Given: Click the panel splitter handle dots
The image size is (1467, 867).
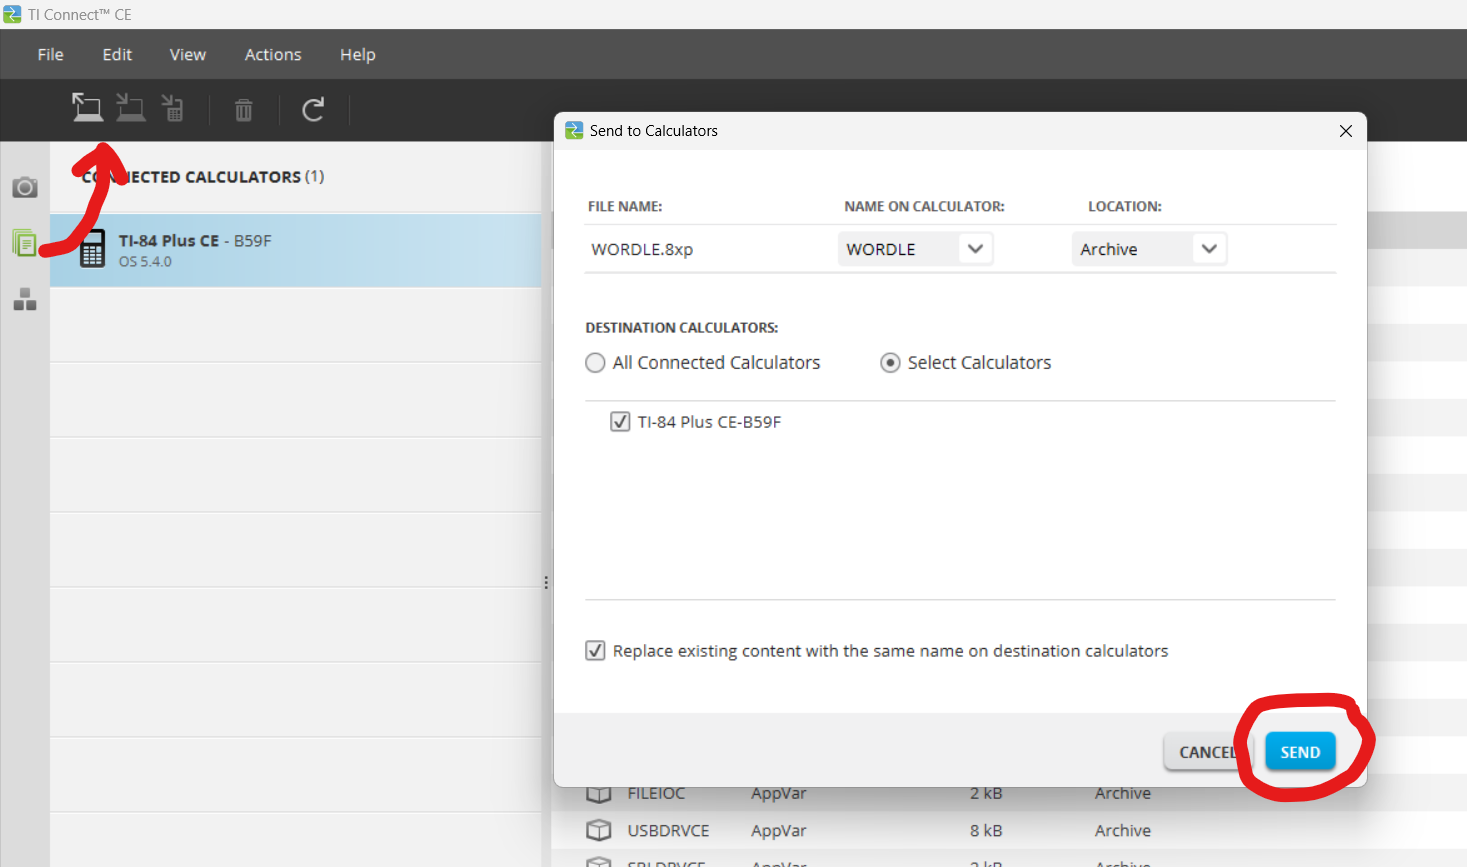Looking at the screenshot, I should pos(546,582).
